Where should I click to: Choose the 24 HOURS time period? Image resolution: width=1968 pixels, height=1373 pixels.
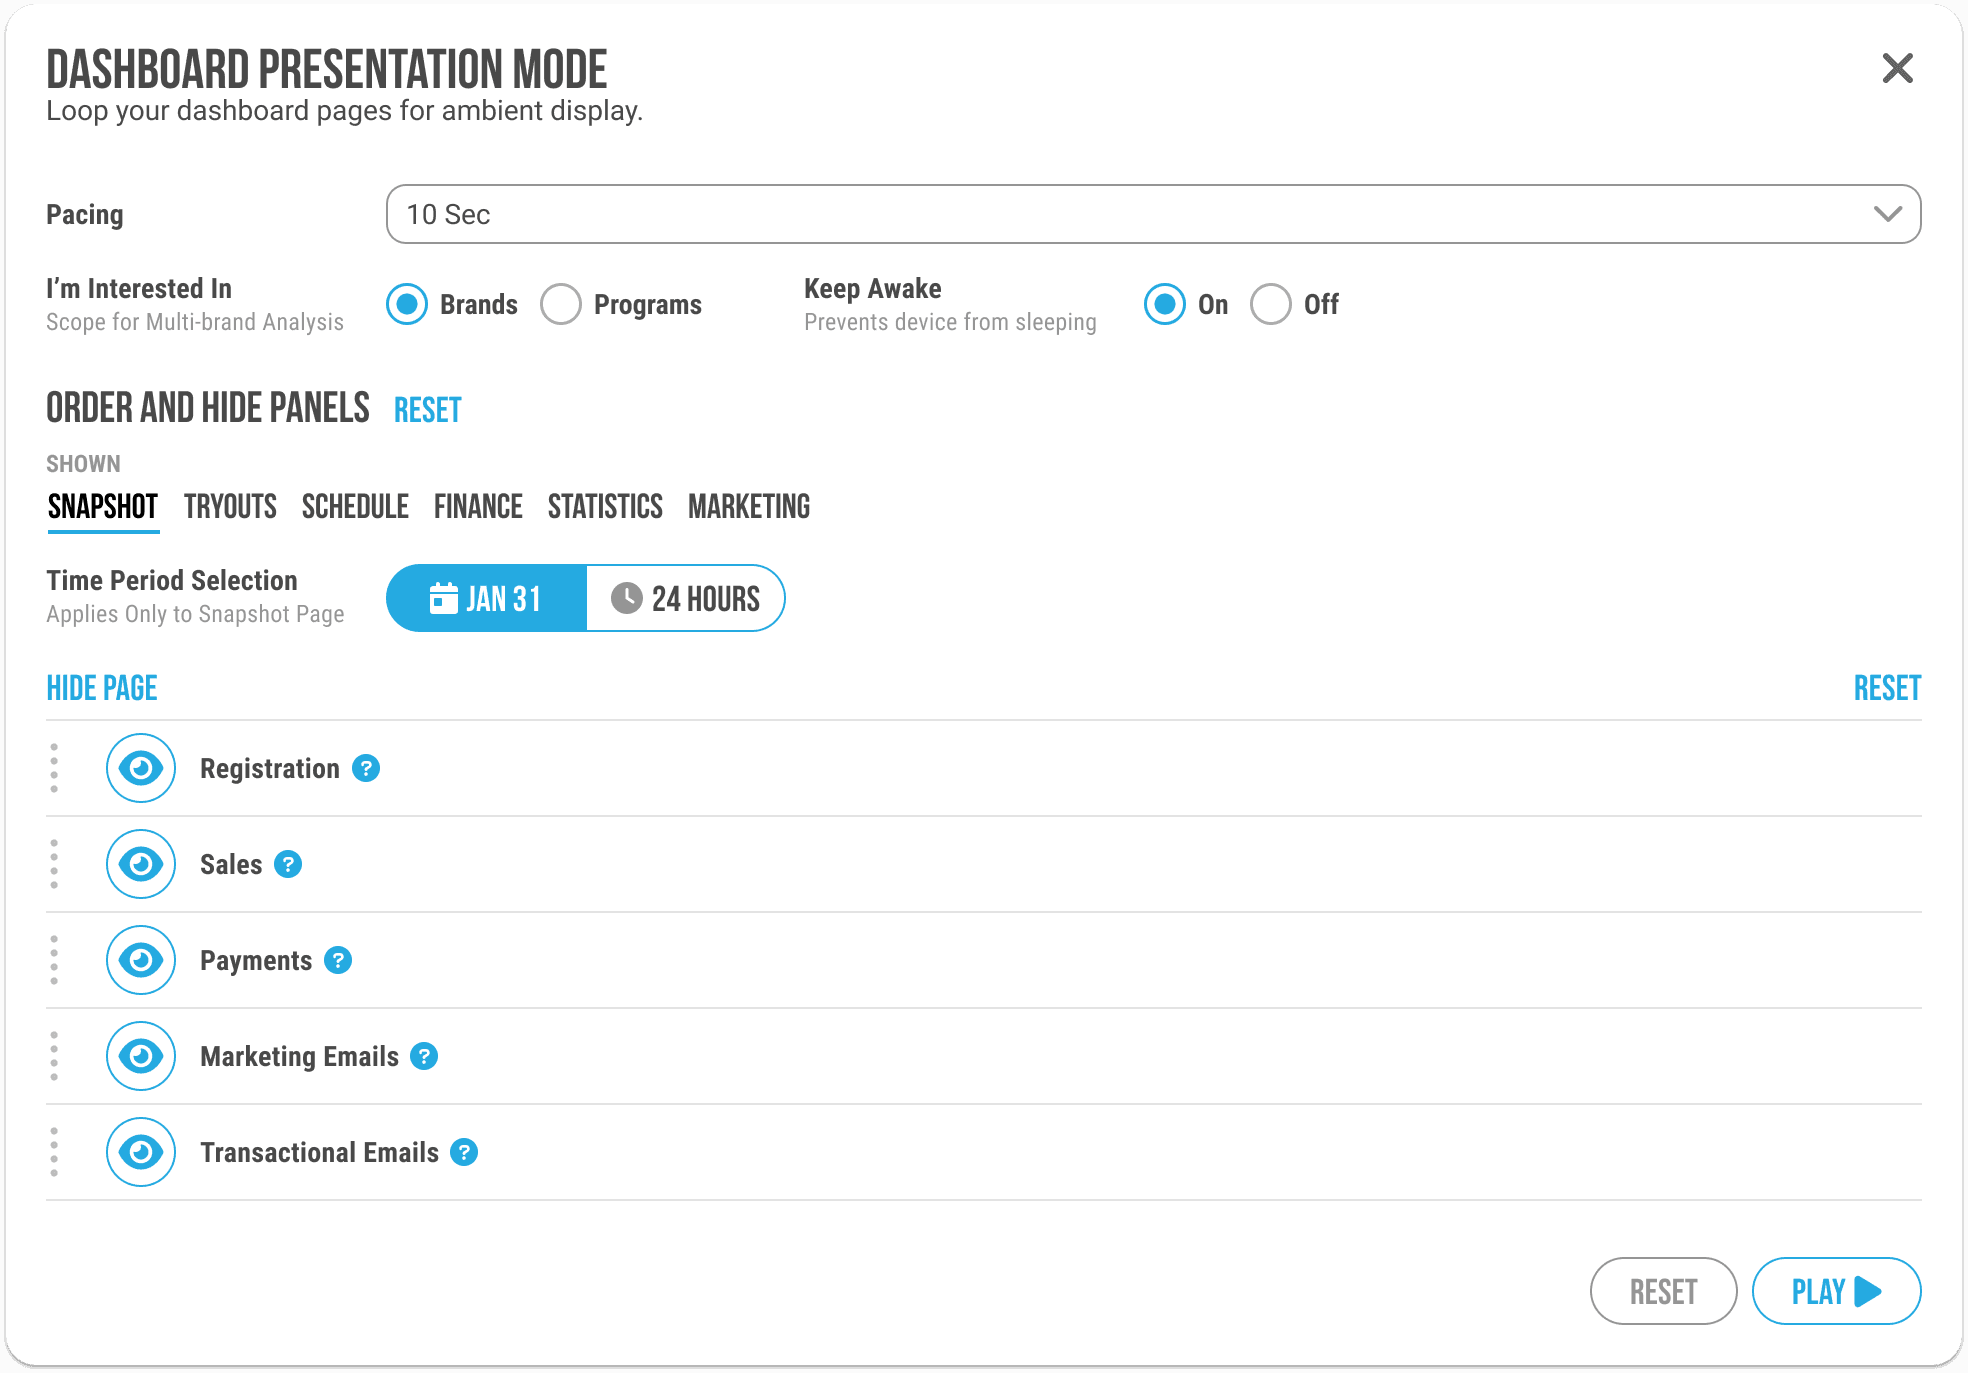pos(686,598)
